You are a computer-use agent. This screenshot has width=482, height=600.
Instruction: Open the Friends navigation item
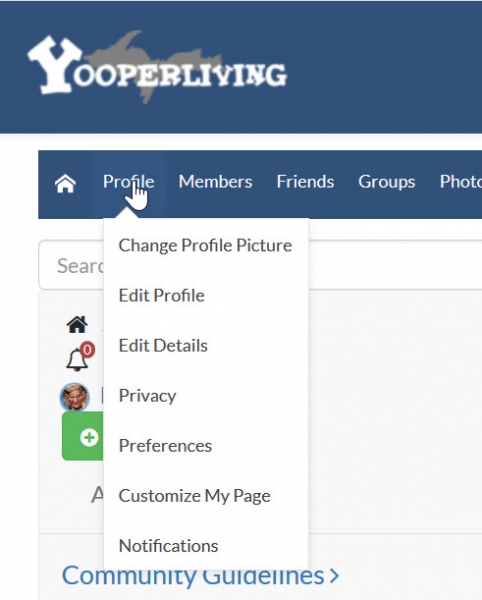305,182
